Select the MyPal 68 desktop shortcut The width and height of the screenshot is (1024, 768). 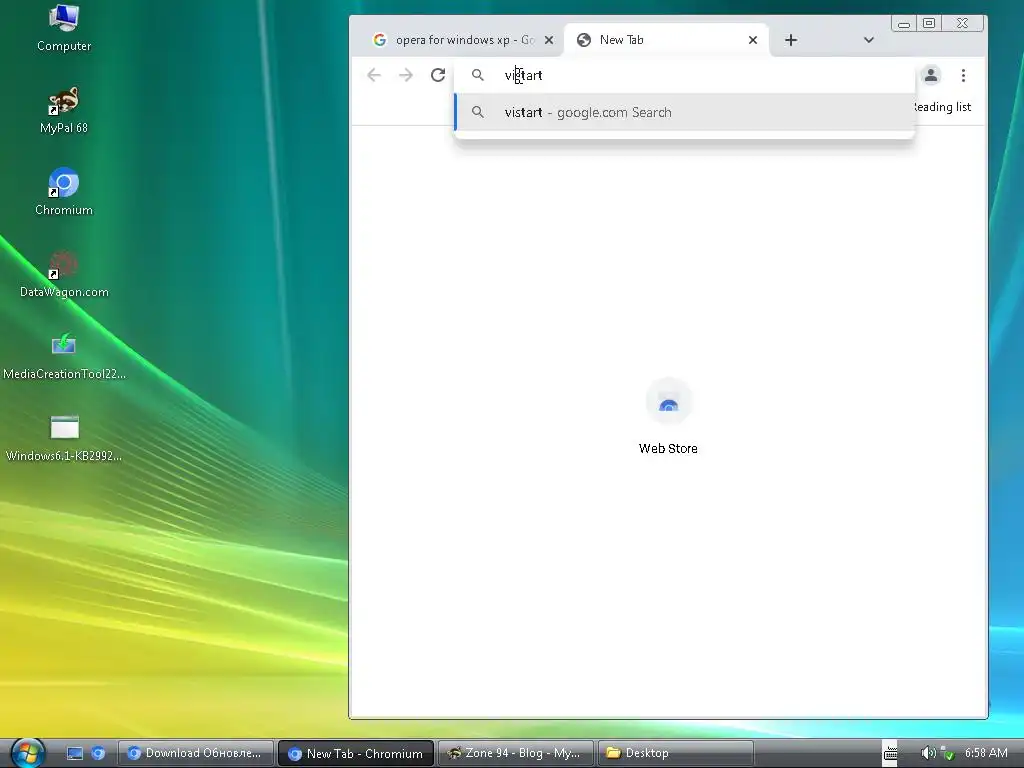[x=64, y=110]
